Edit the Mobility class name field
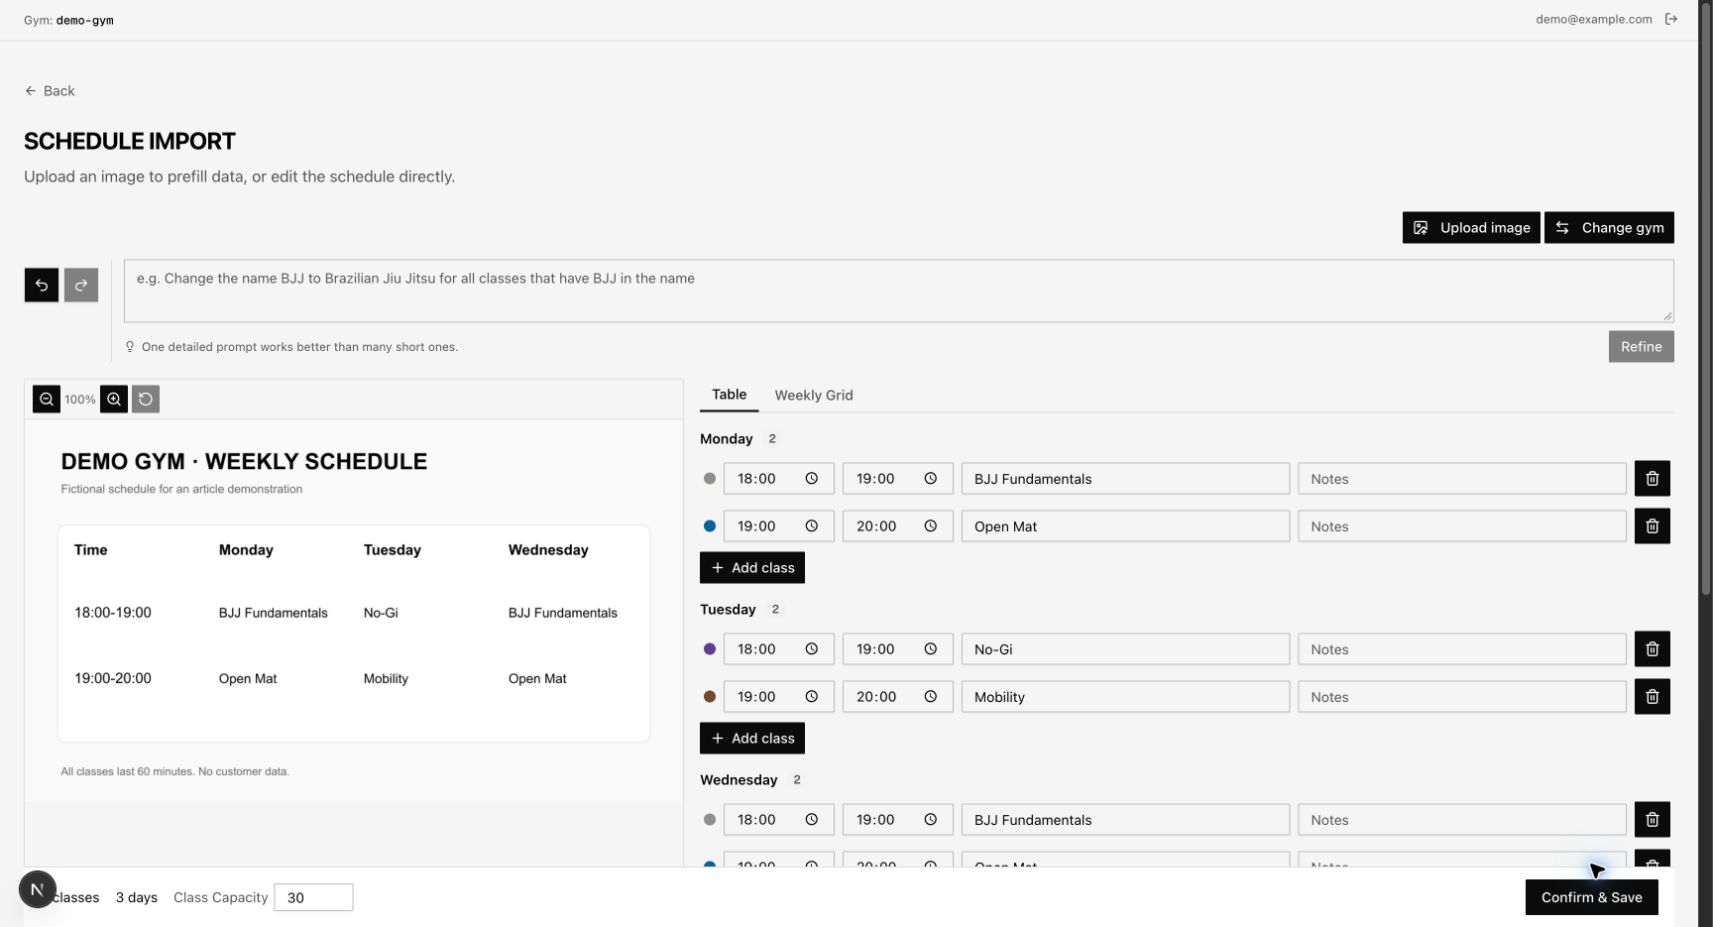This screenshot has width=1713, height=927. pyautogui.click(x=1125, y=697)
